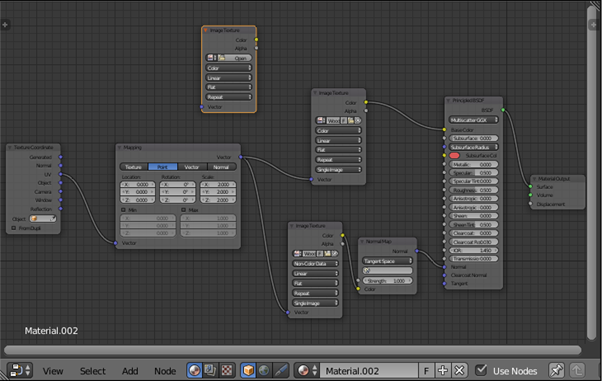Select Line Style shader type icon

(x=281, y=371)
